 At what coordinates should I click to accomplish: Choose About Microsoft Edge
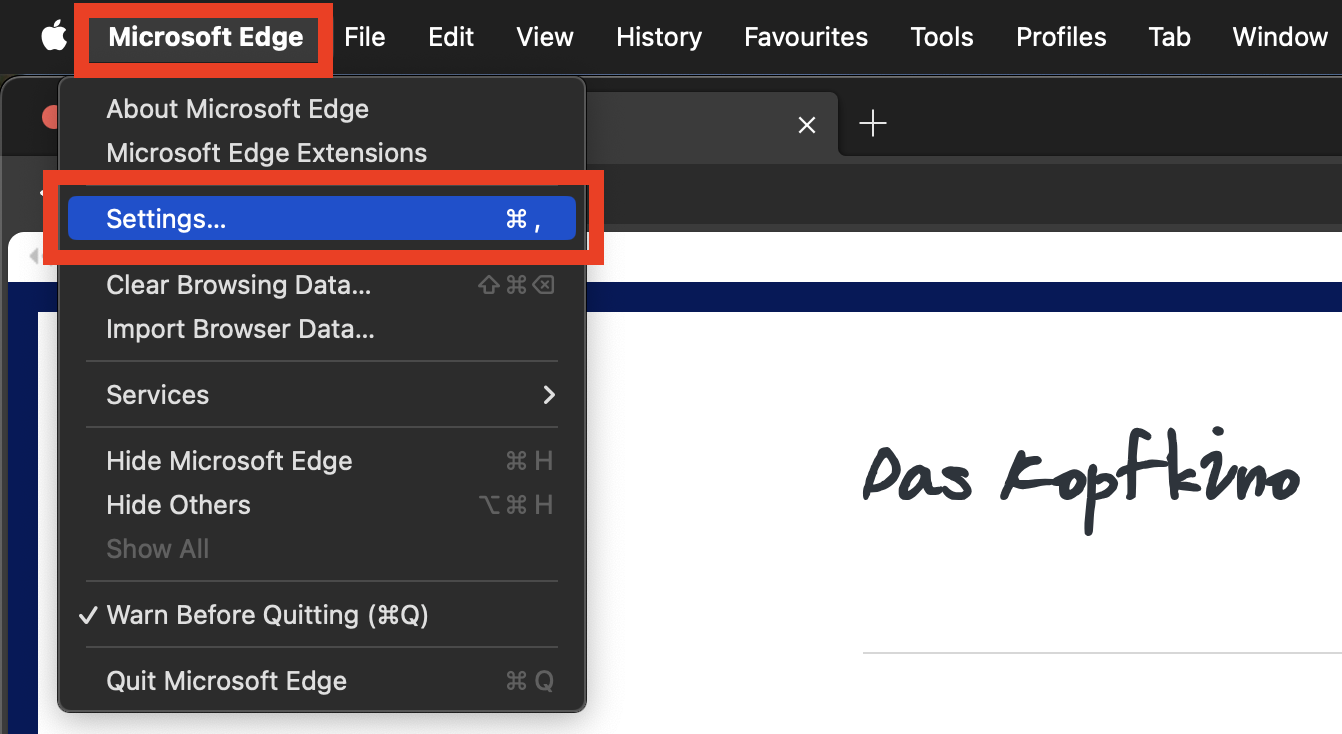[x=322, y=109]
